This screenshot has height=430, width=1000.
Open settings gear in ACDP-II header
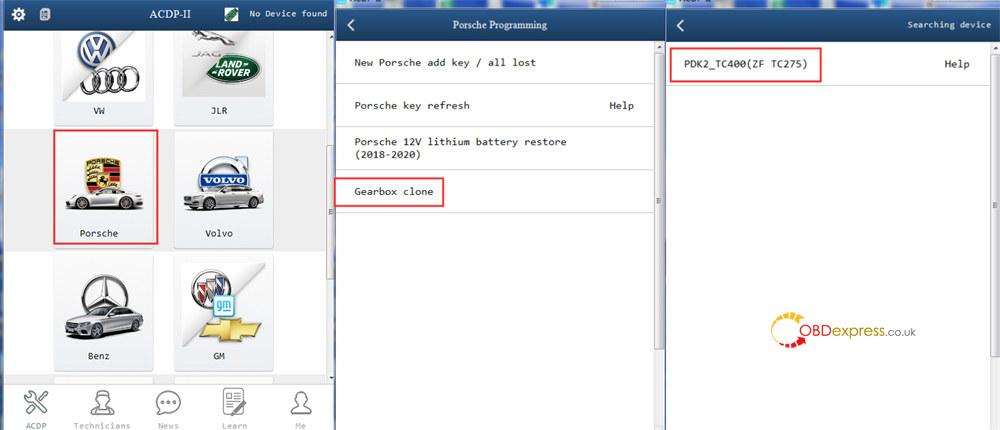18,14
